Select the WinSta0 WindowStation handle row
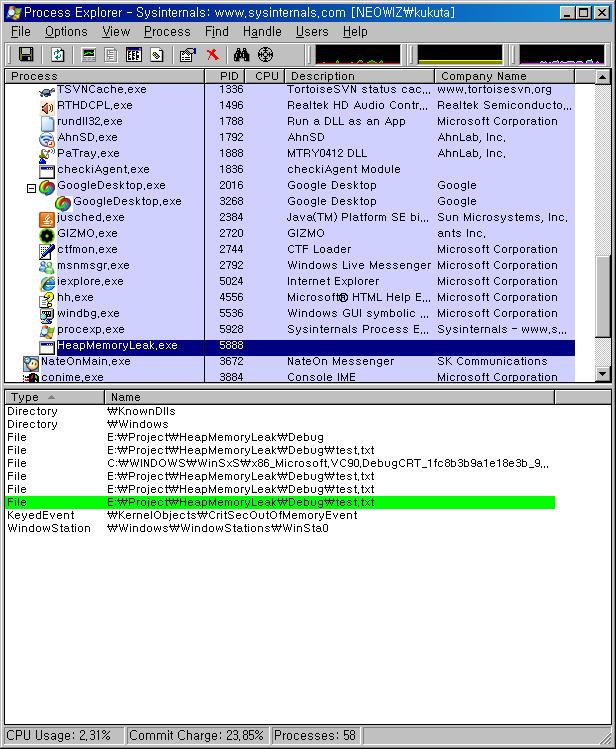Viewport: 616px width, 749px height. (x=280, y=528)
